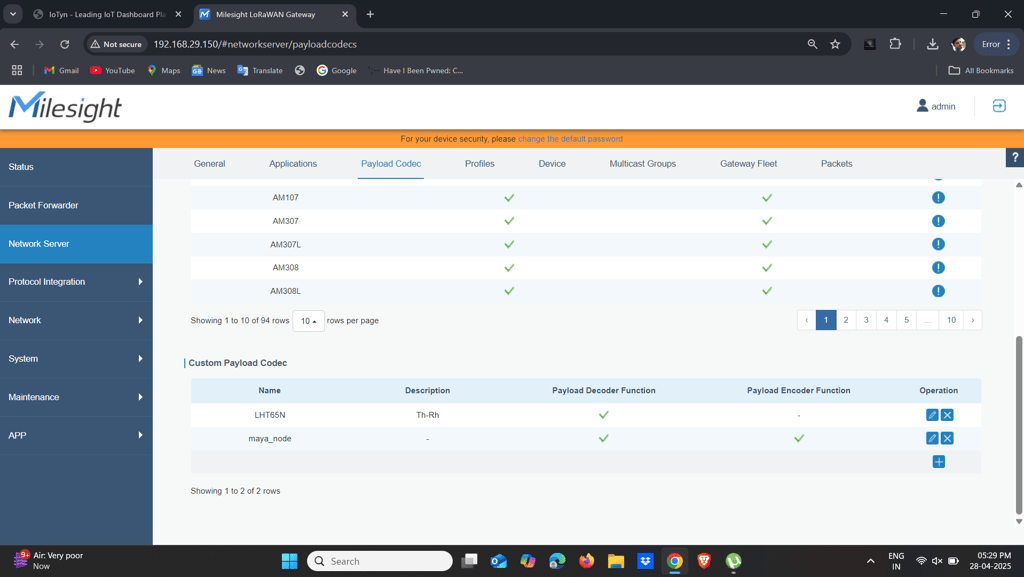Switch to the Gateway Fleet tab

tap(748, 164)
